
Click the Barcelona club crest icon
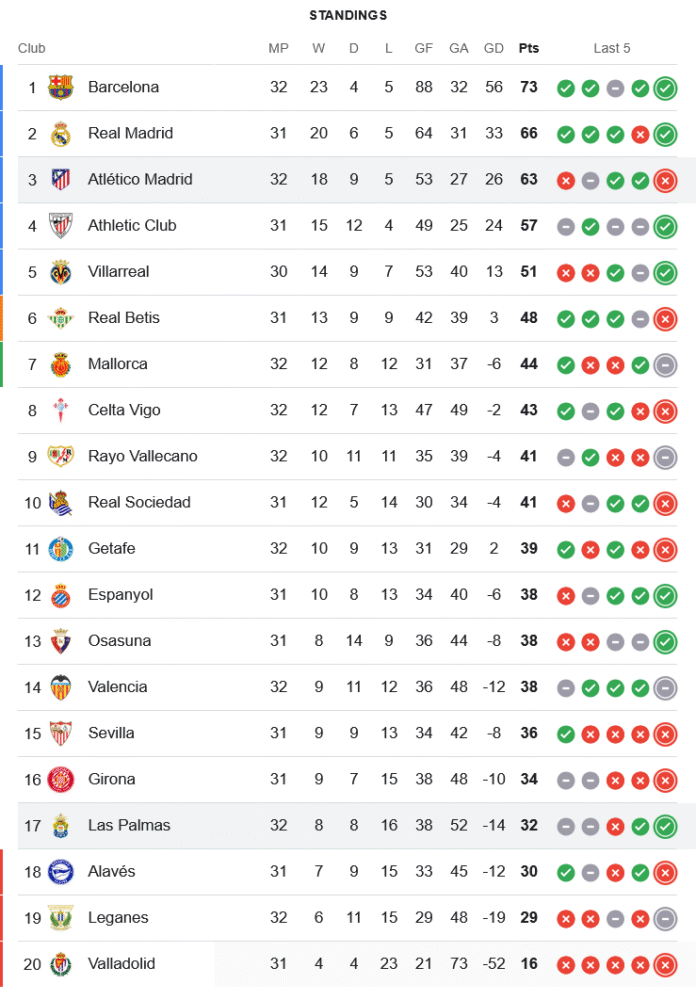[x=61, y=88]
